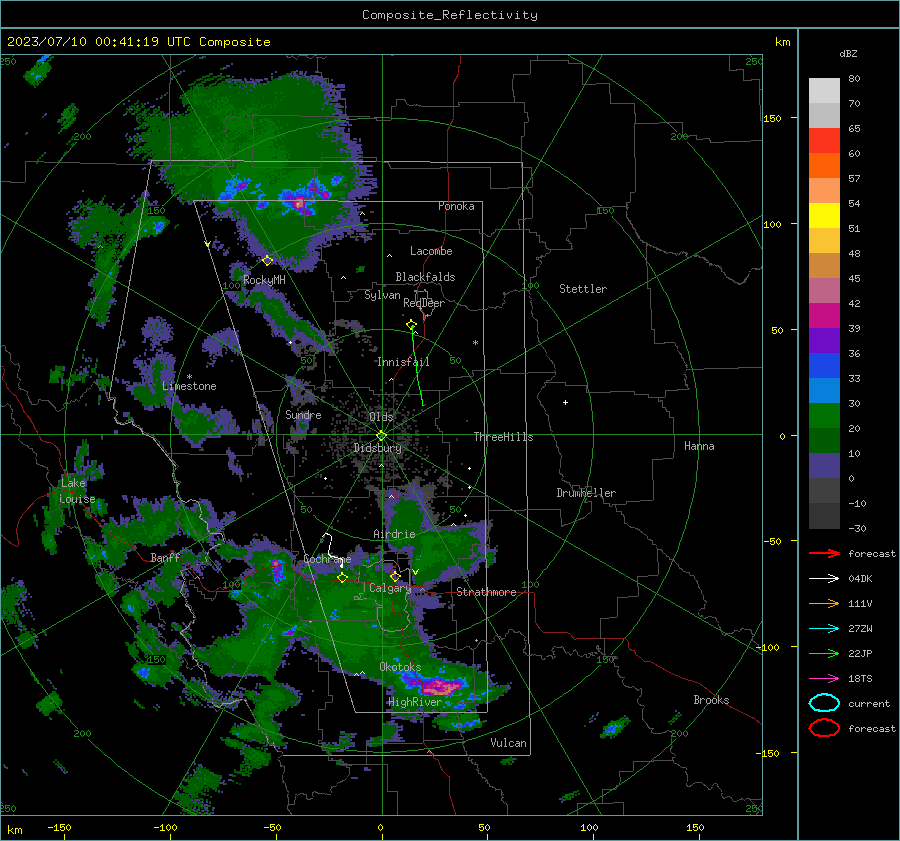Click the Okotoks town label
The image size is (900, 841).
[x=400, y=667]
